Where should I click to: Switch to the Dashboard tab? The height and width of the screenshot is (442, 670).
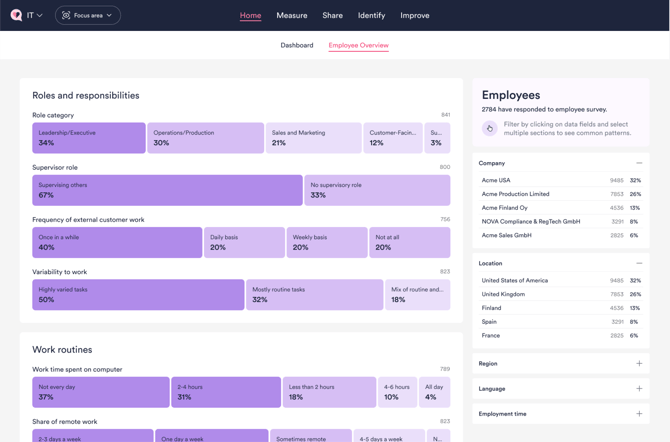click(297, 45)
